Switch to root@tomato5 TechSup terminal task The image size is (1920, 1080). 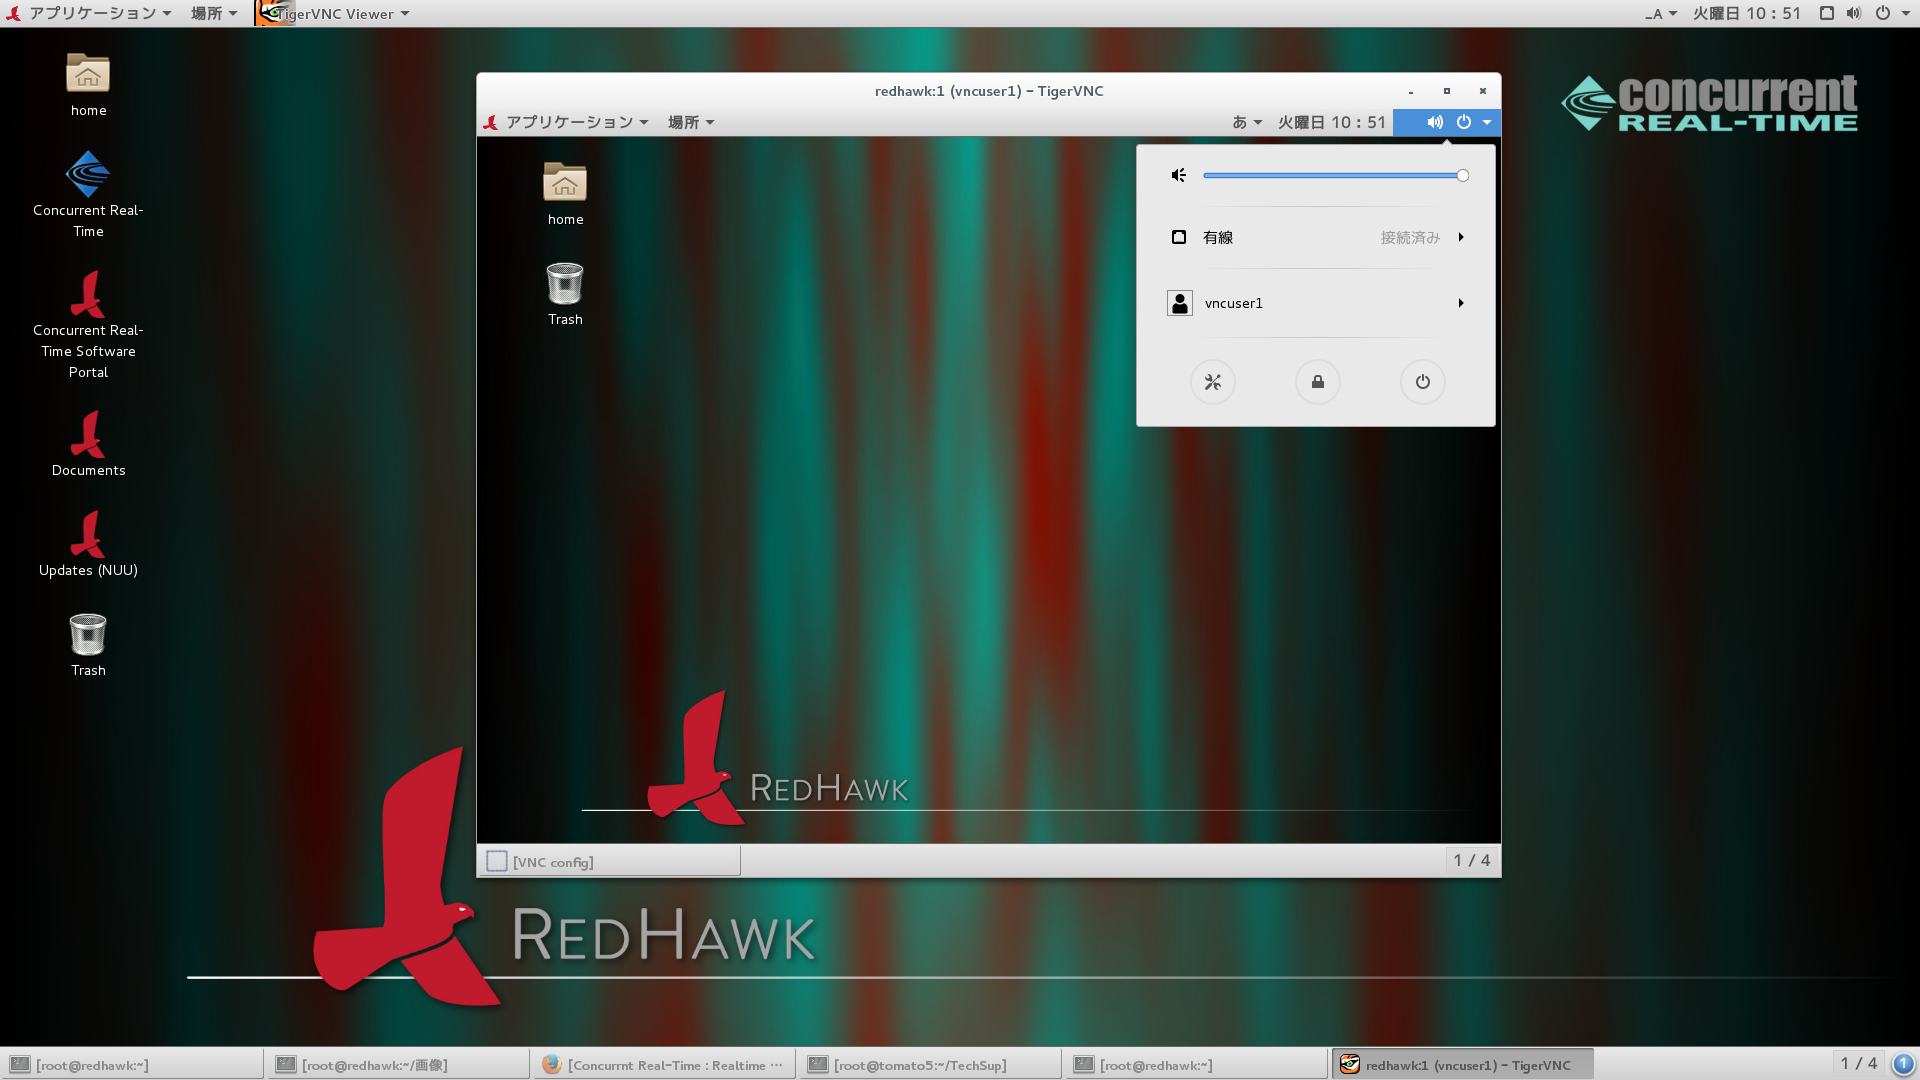point(928,1065)
